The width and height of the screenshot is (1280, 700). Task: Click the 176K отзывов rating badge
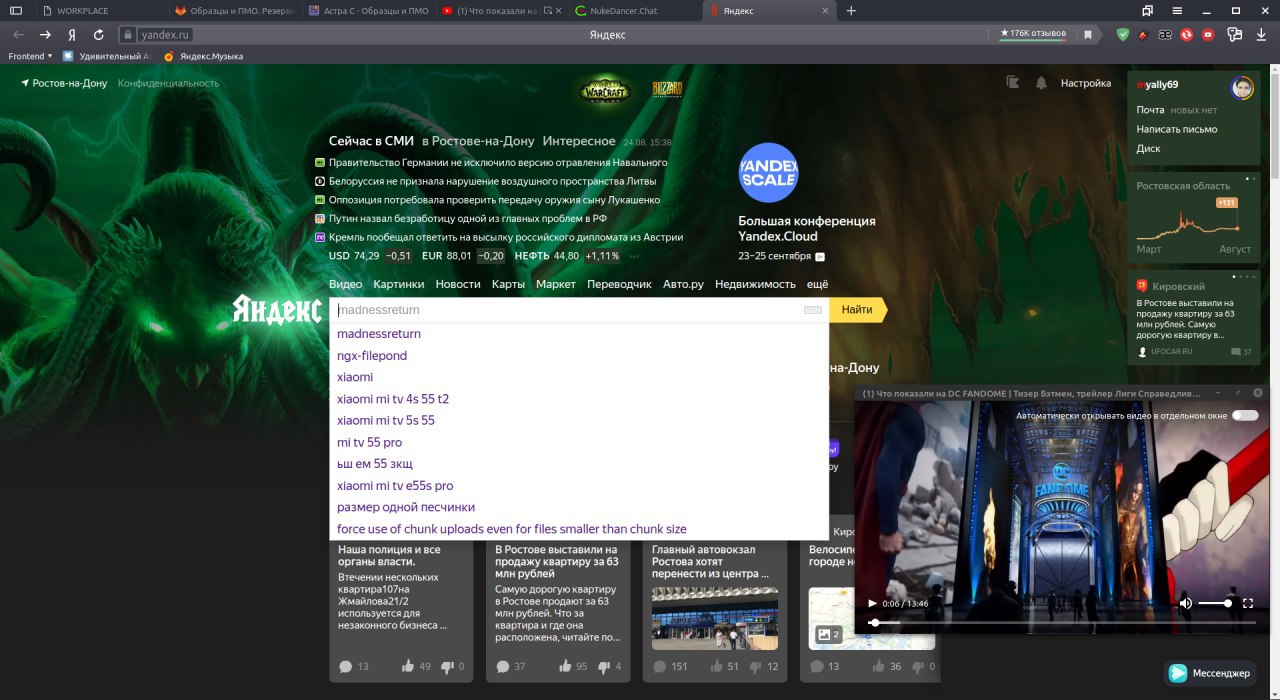point(1033,34)
